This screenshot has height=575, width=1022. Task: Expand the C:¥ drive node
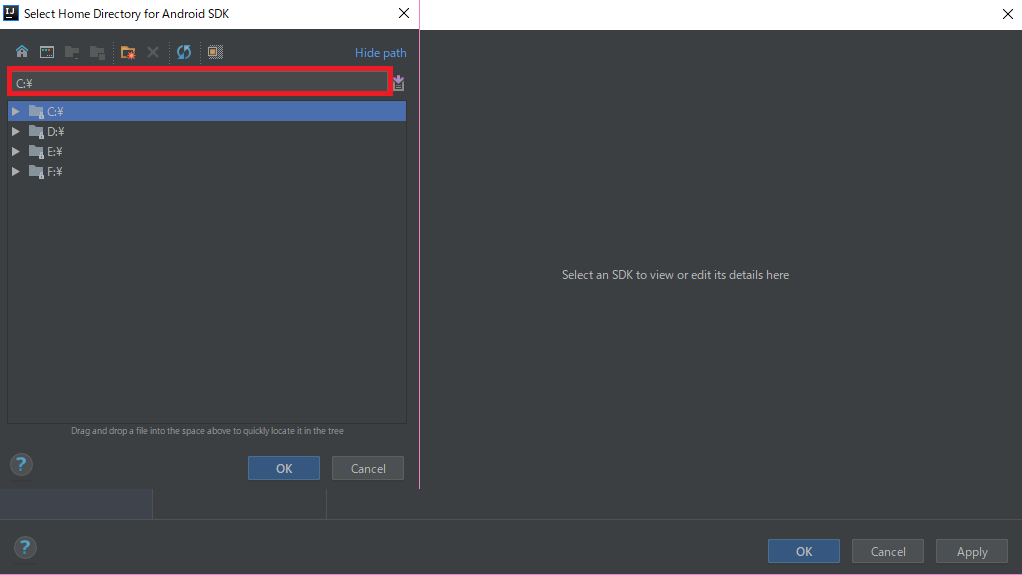16,111
